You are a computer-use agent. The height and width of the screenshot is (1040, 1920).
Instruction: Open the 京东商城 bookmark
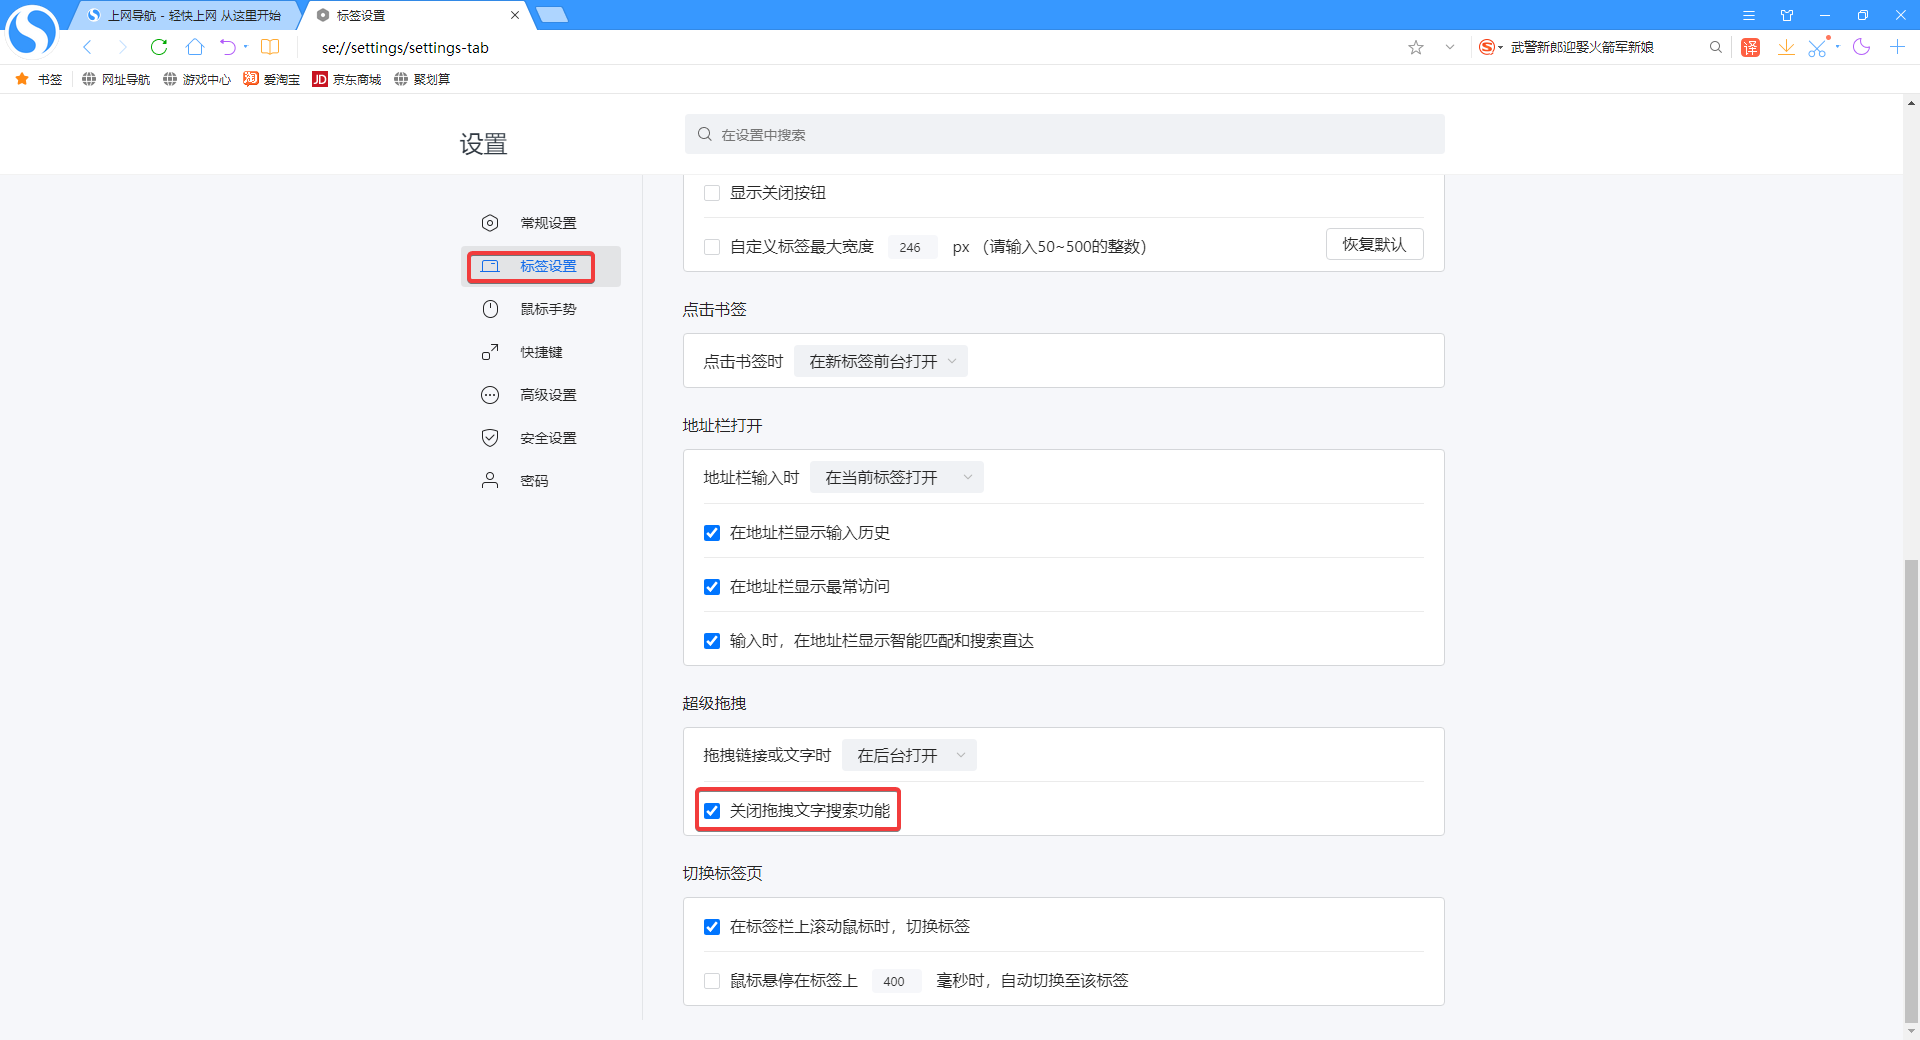(x=347, y=79)
